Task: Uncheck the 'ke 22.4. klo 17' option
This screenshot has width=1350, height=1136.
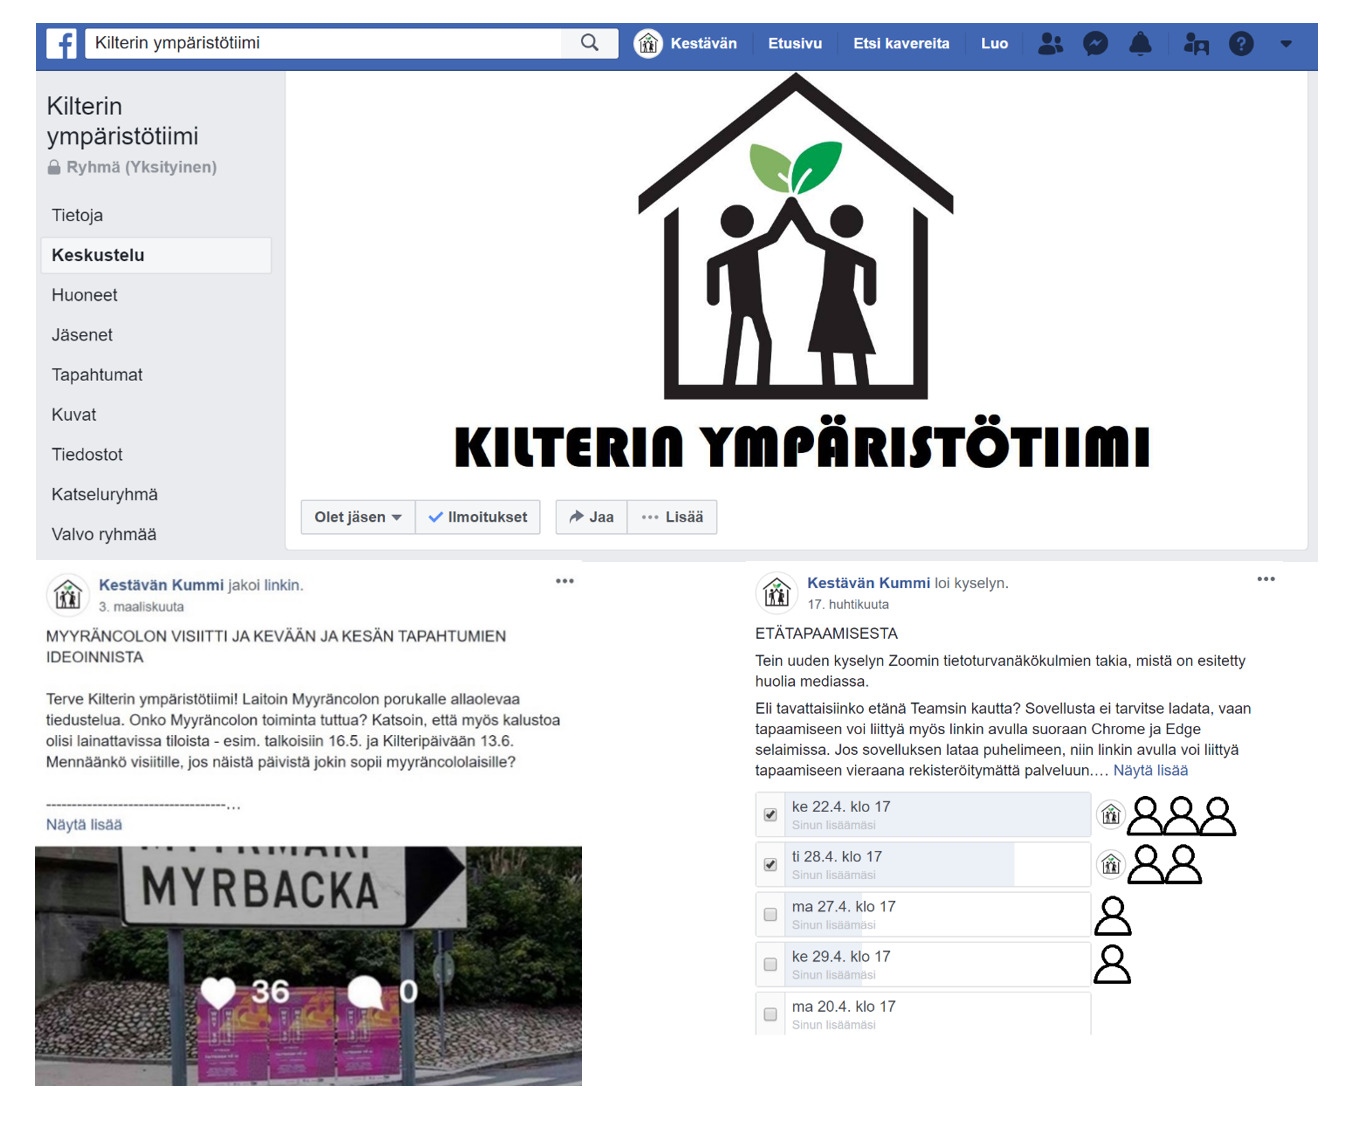Action: [770, 815]
